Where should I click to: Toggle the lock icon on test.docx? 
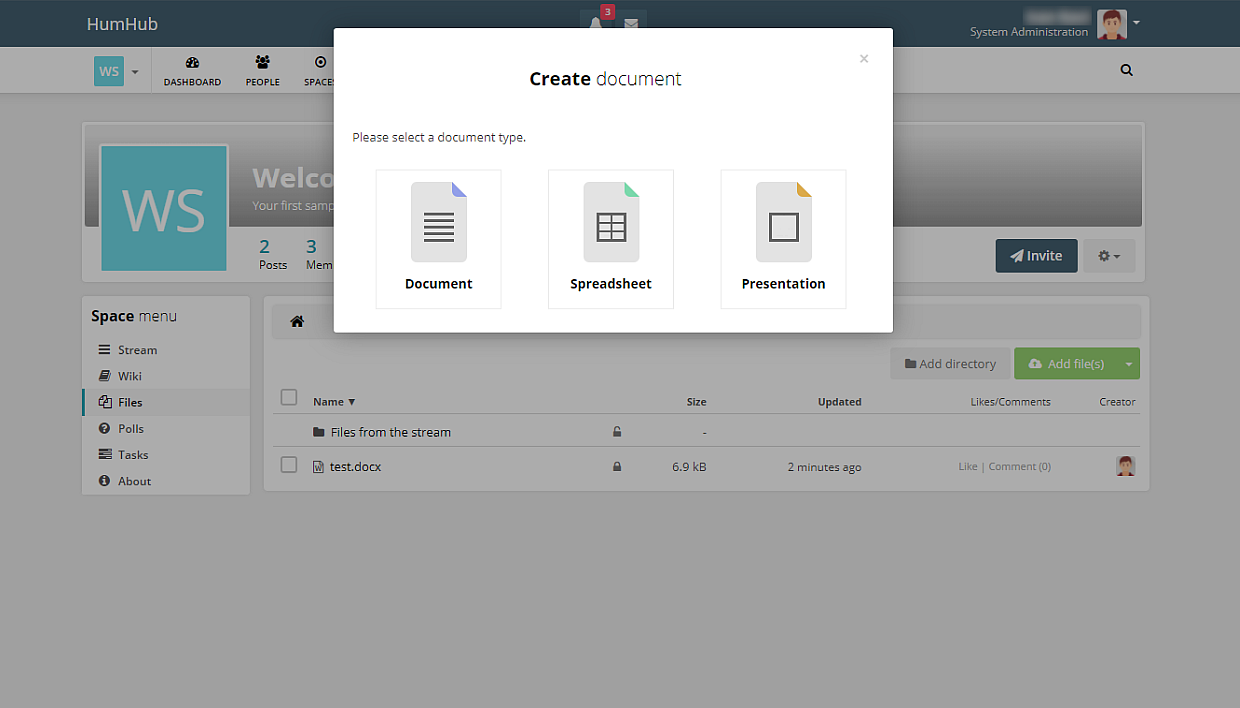pyautogui.click(x=617, y=466)
